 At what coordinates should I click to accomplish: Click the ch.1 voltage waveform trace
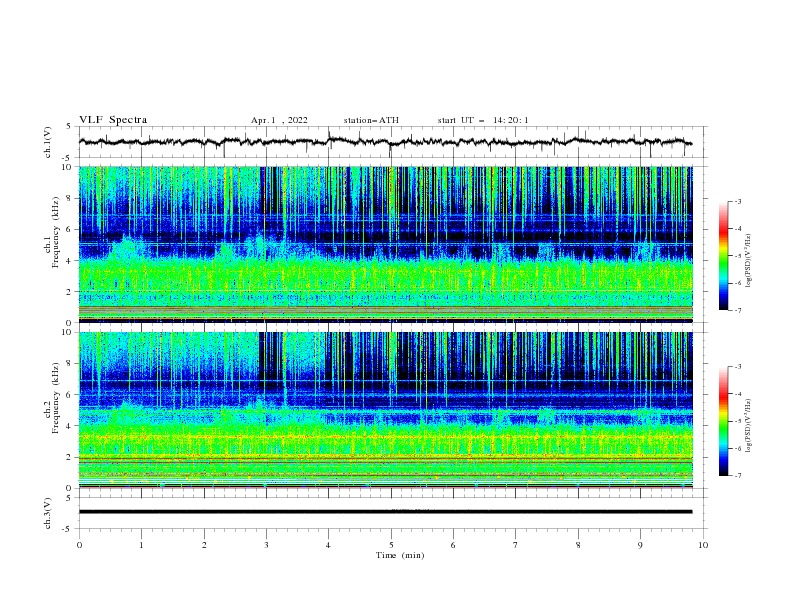[385, 142]
